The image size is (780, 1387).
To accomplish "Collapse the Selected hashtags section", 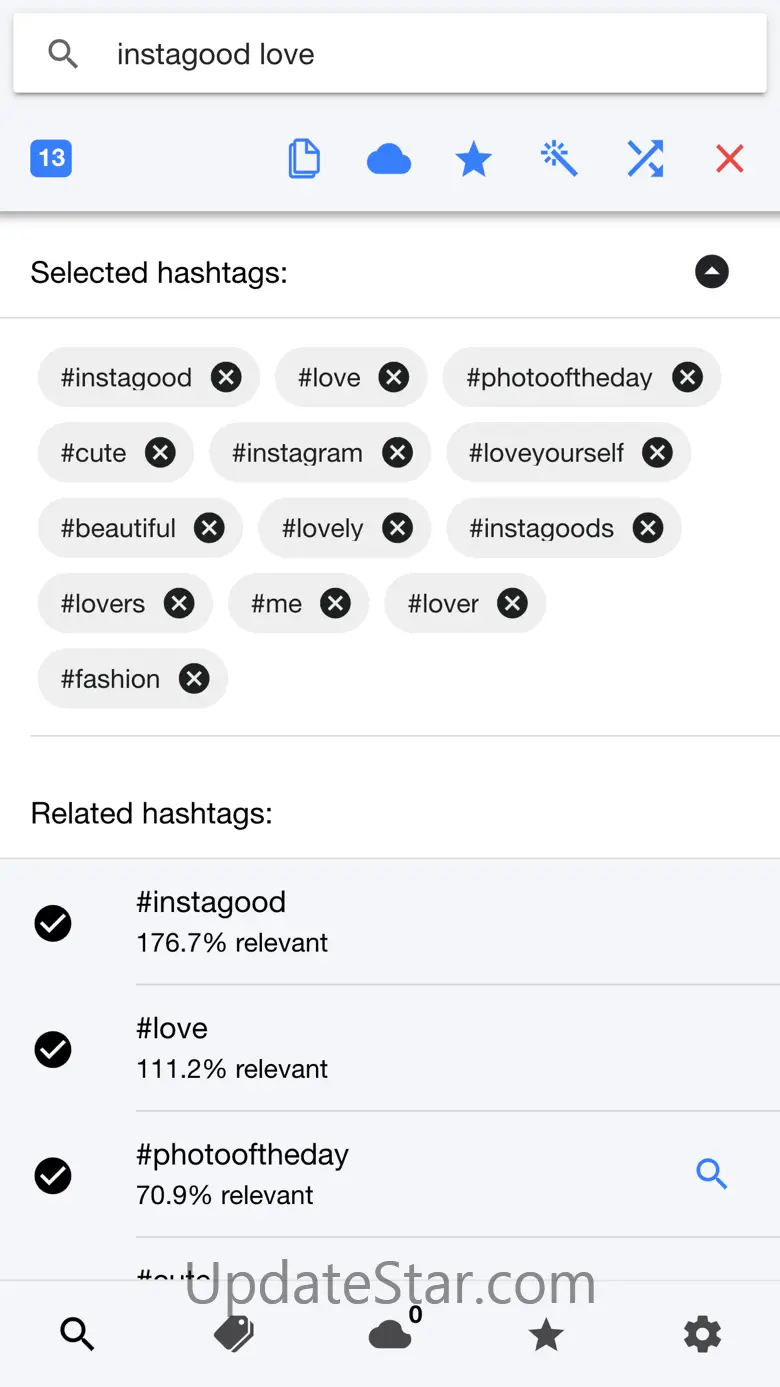I will pos(712,272).
